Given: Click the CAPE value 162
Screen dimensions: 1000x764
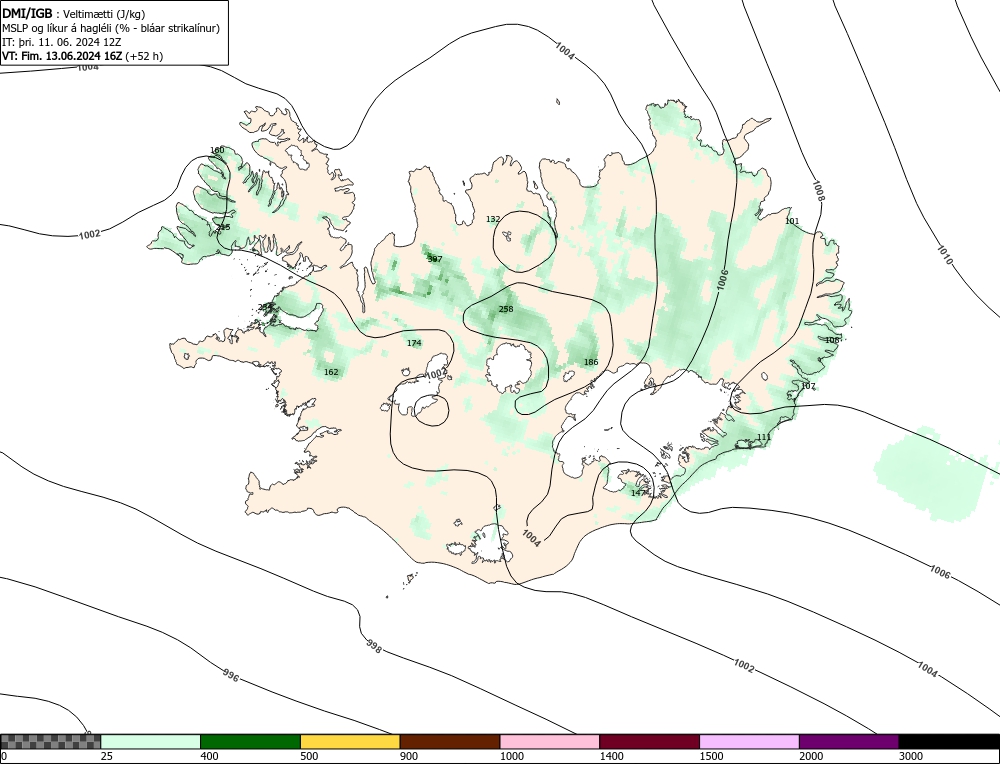Looking at the screenshot, I should click(331, 372).
